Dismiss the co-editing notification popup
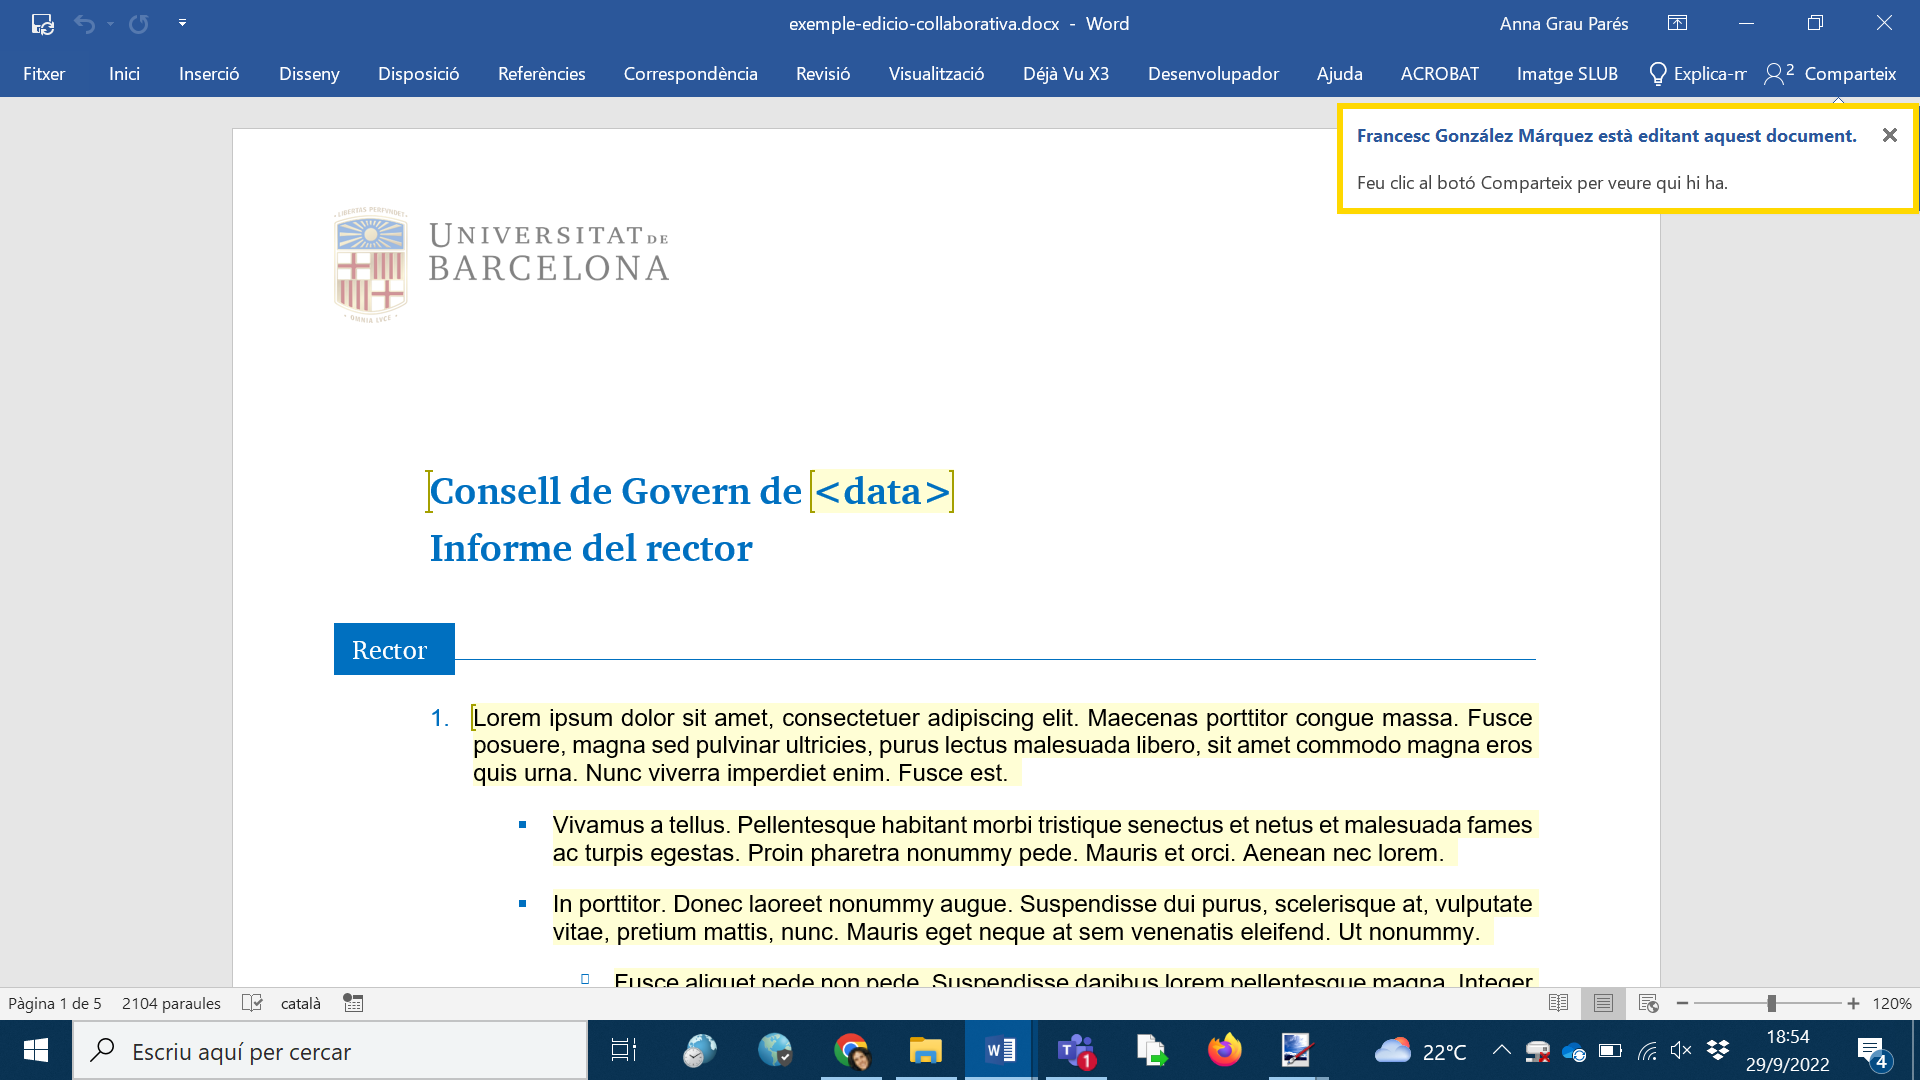 (1889, 135)
